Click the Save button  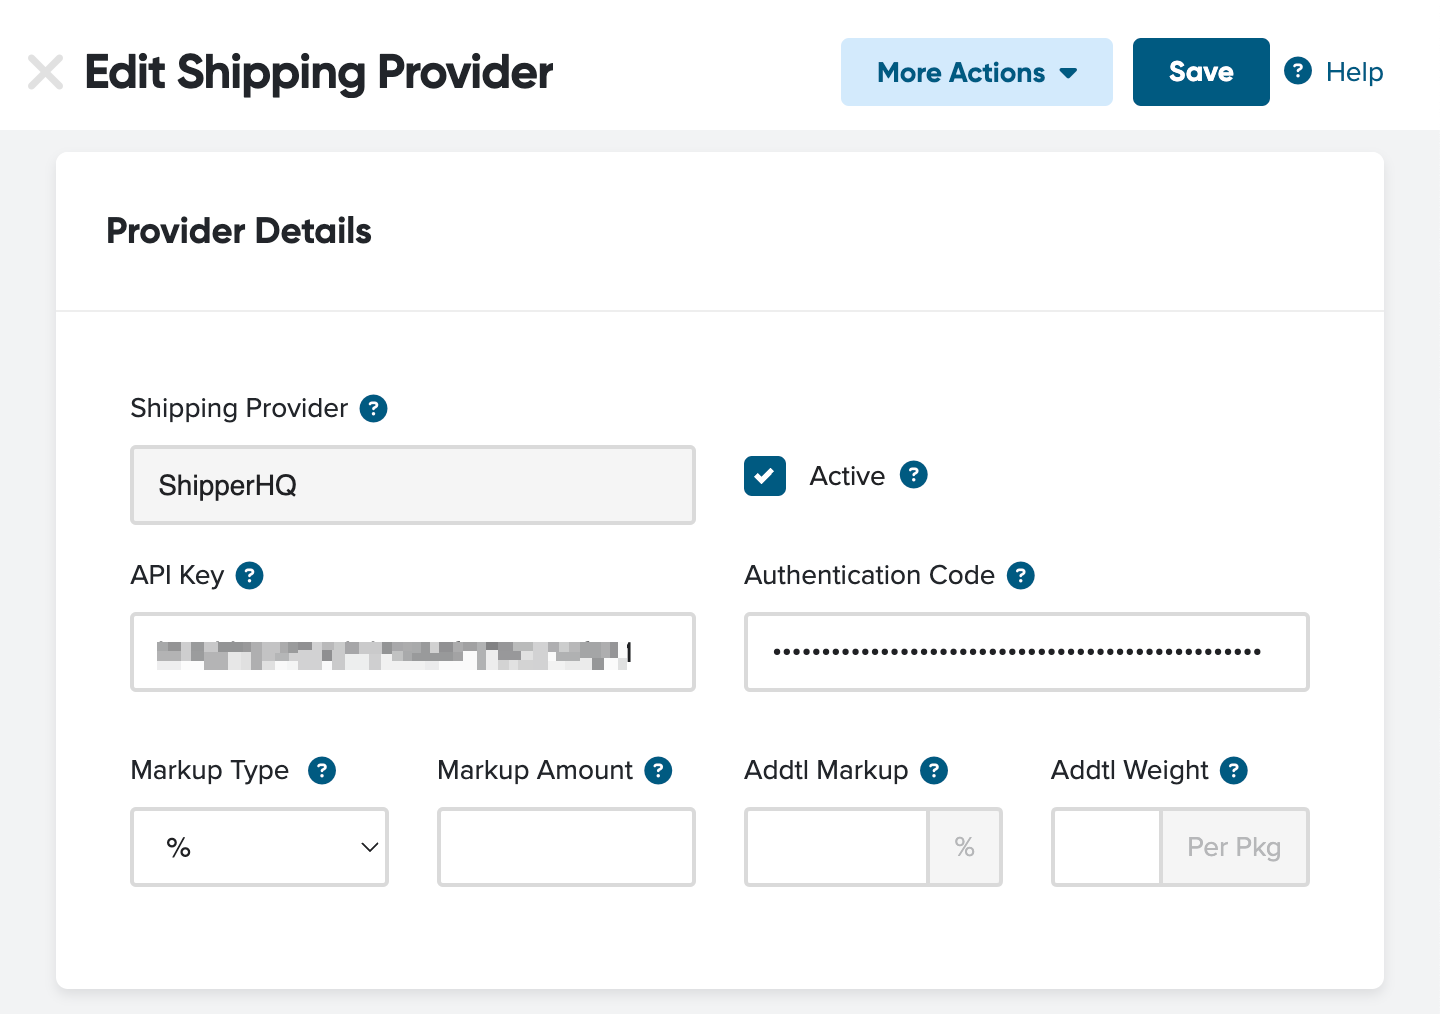(1200, 72)
